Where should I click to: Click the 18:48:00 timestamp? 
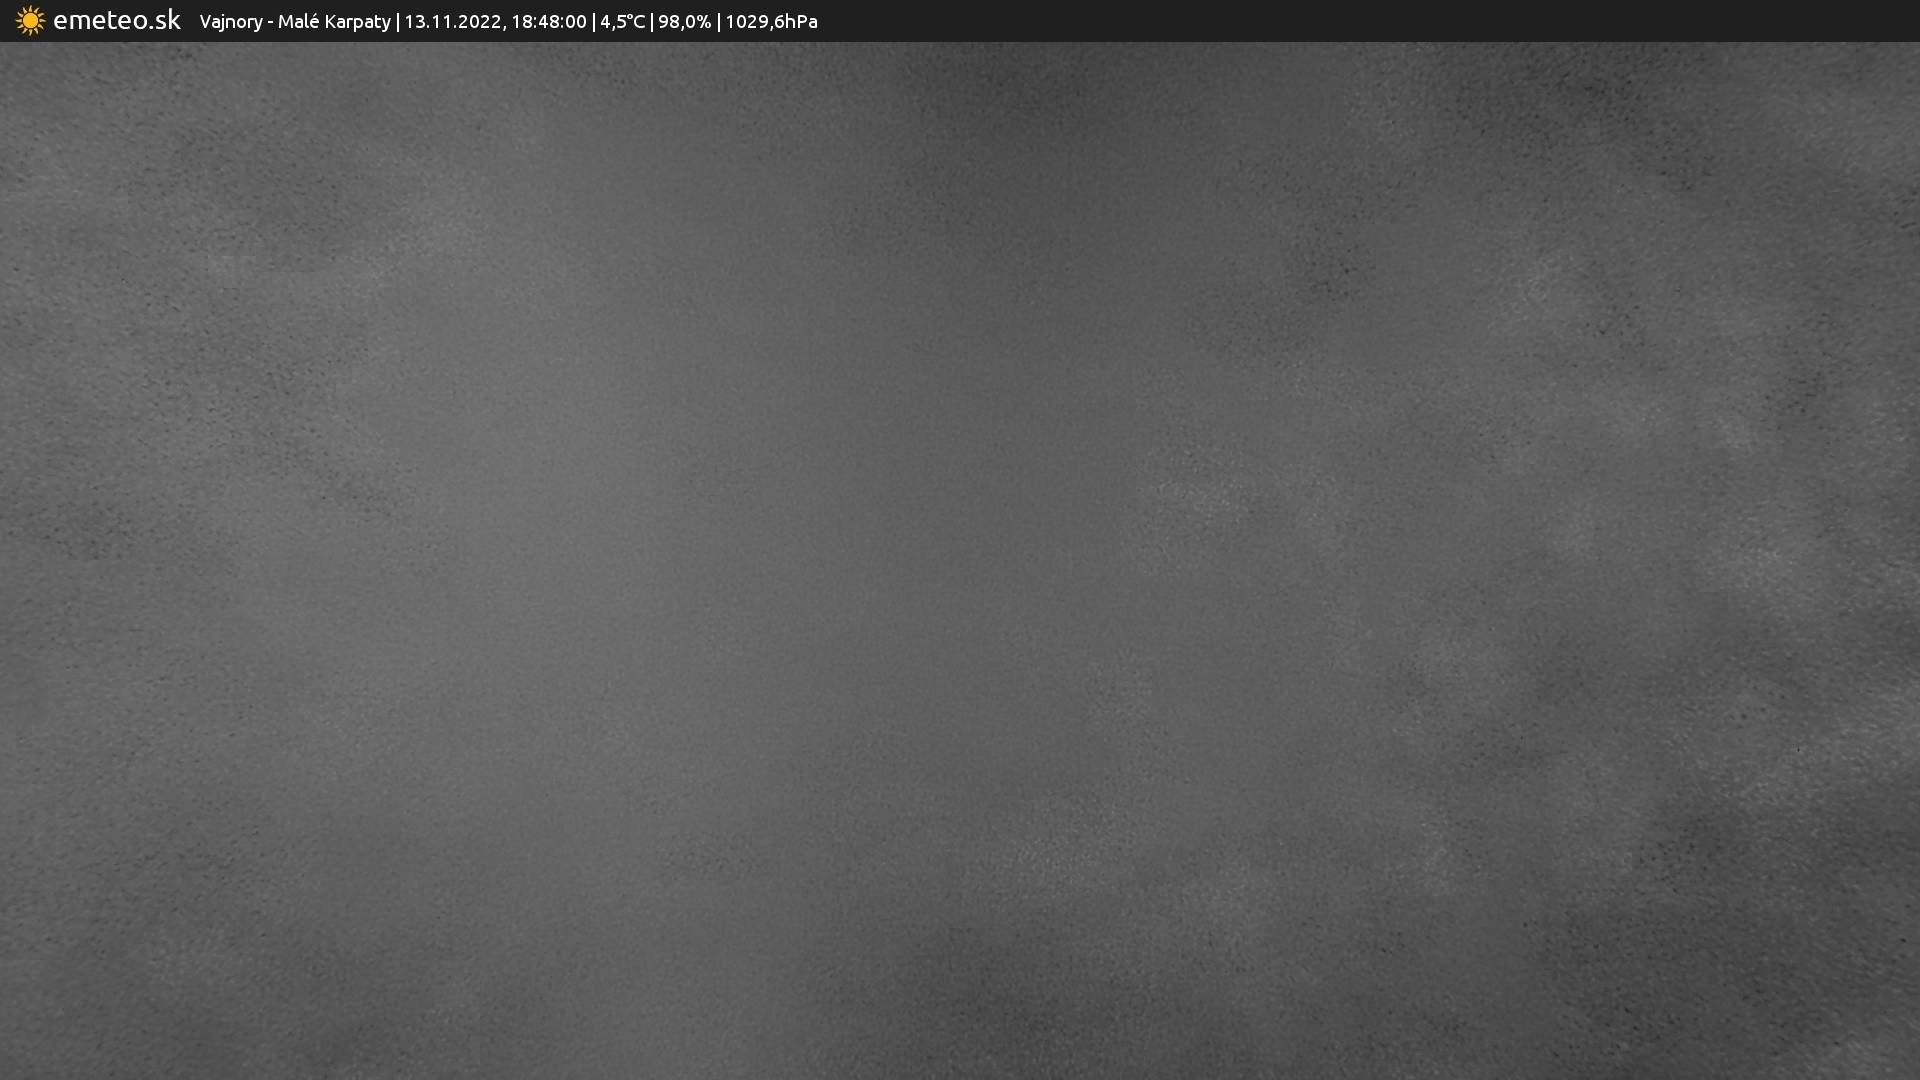tap(548, 22)
